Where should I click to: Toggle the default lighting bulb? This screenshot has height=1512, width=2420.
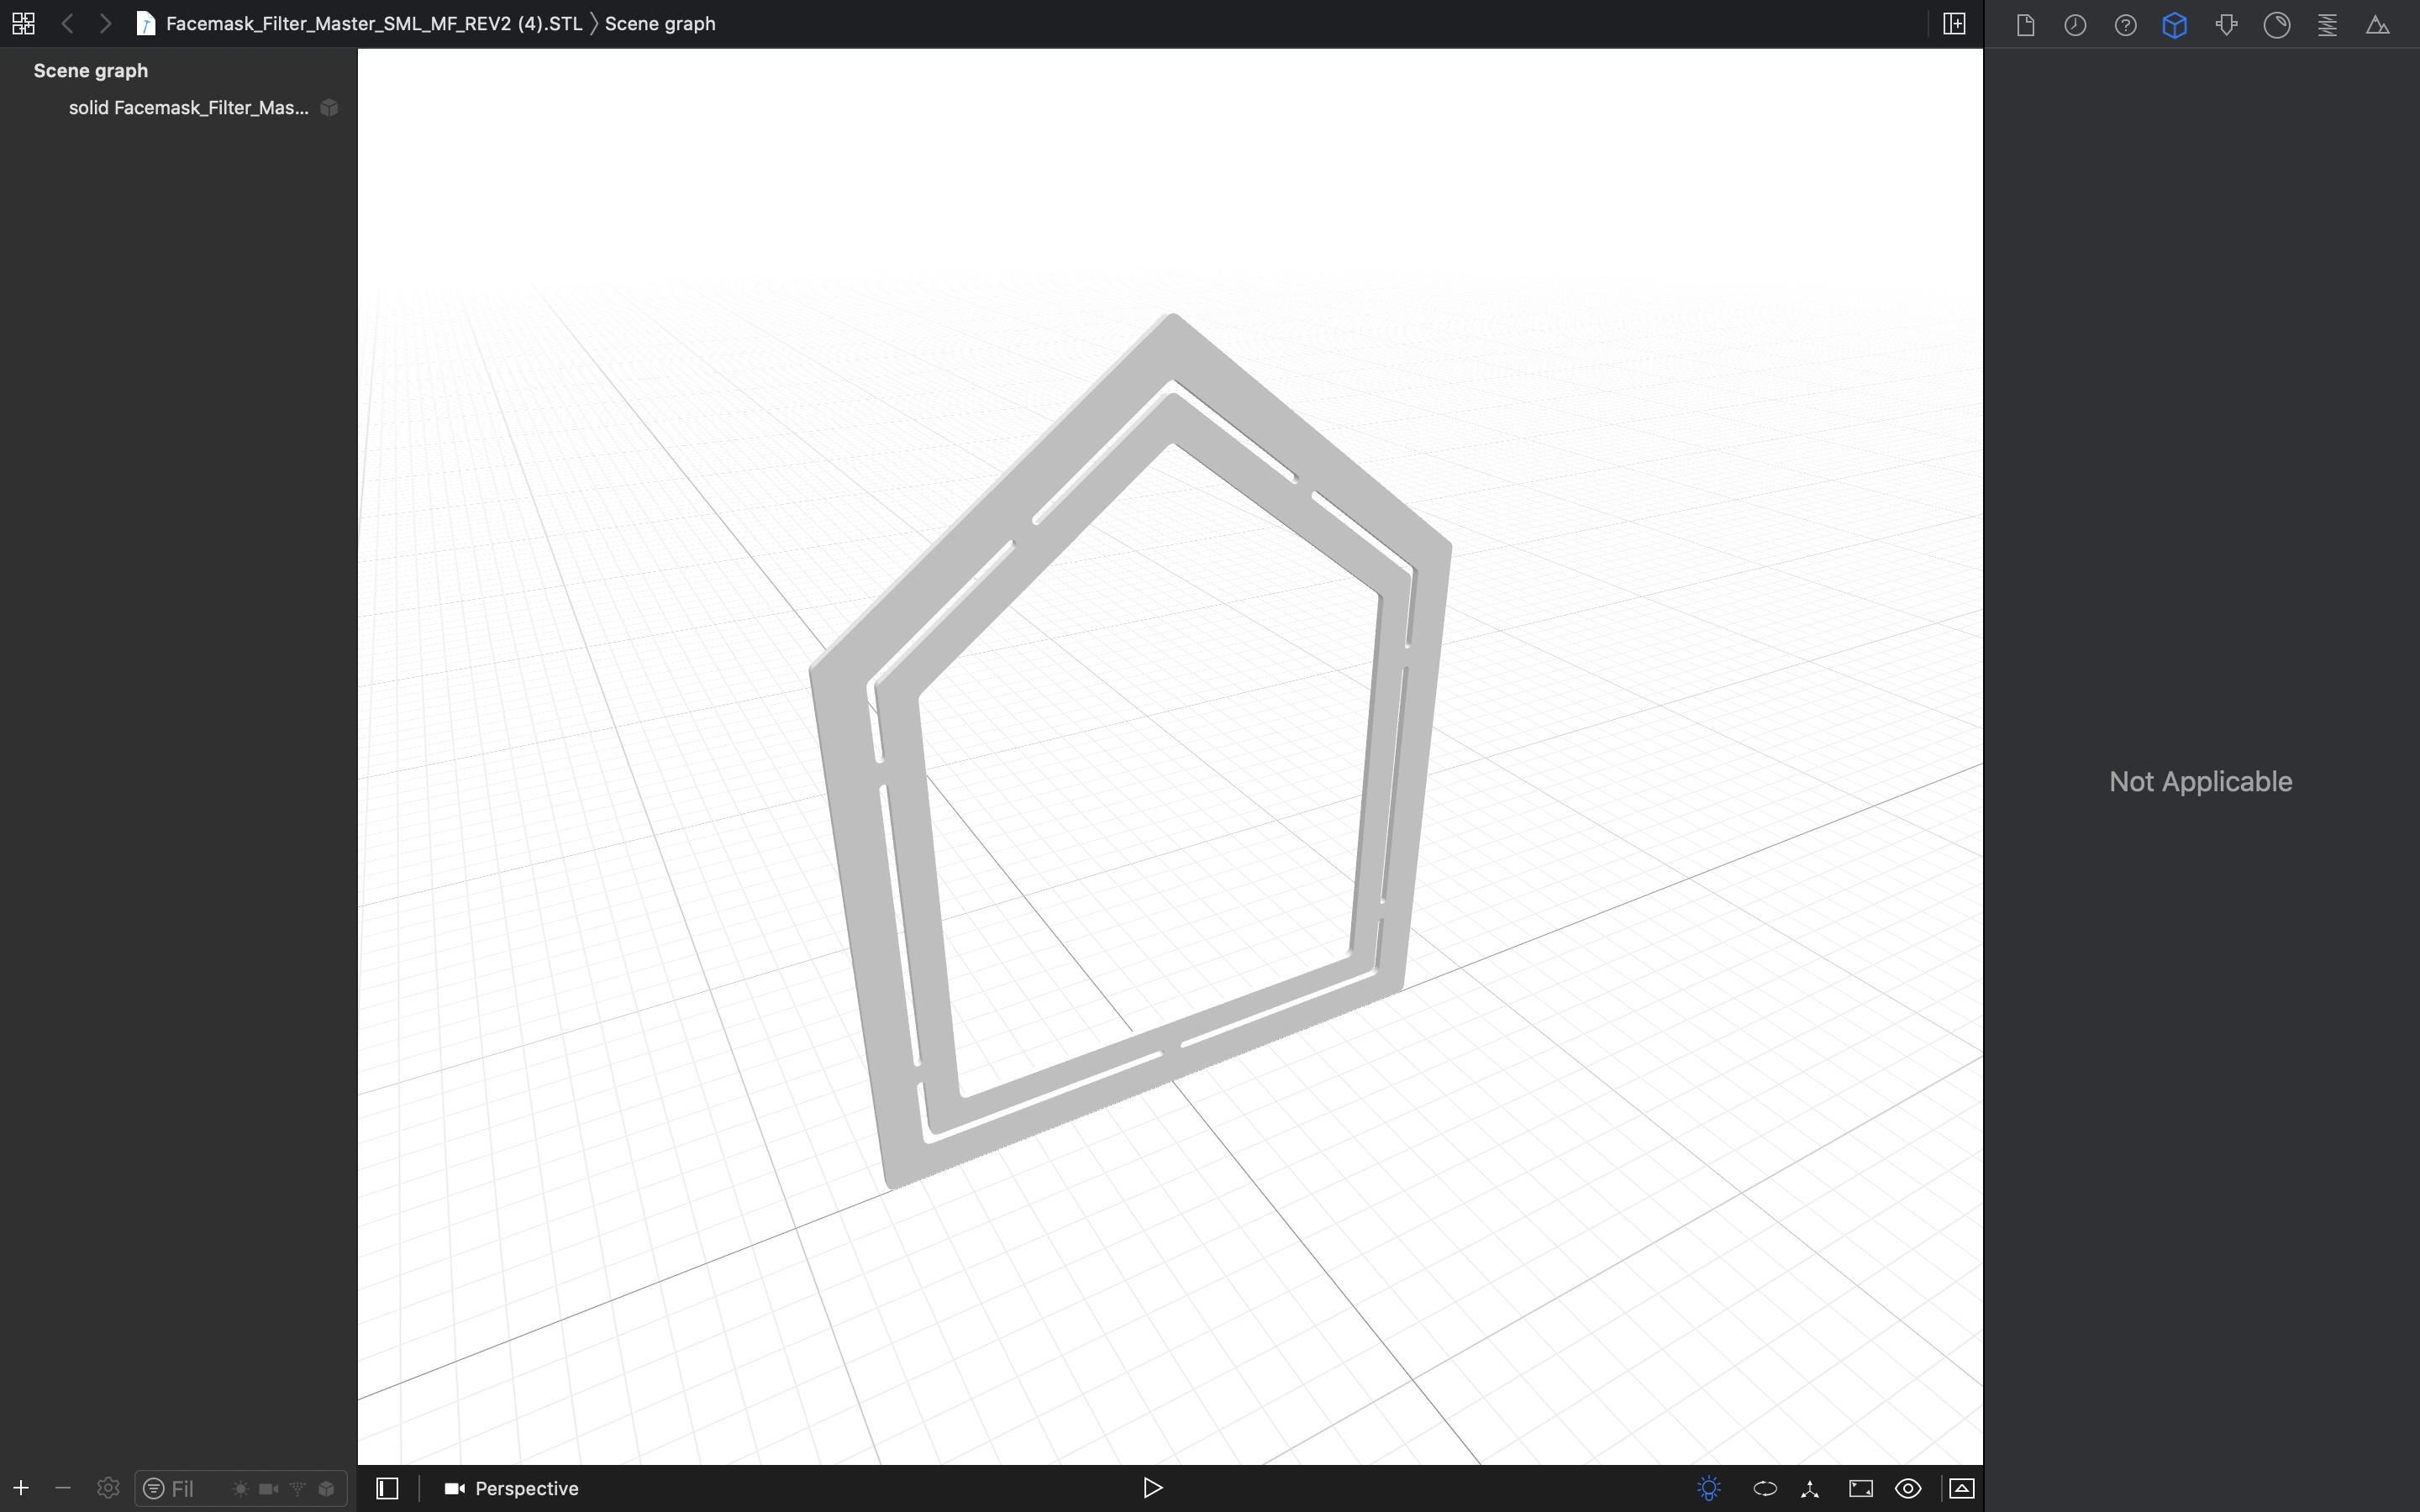1709,1488
